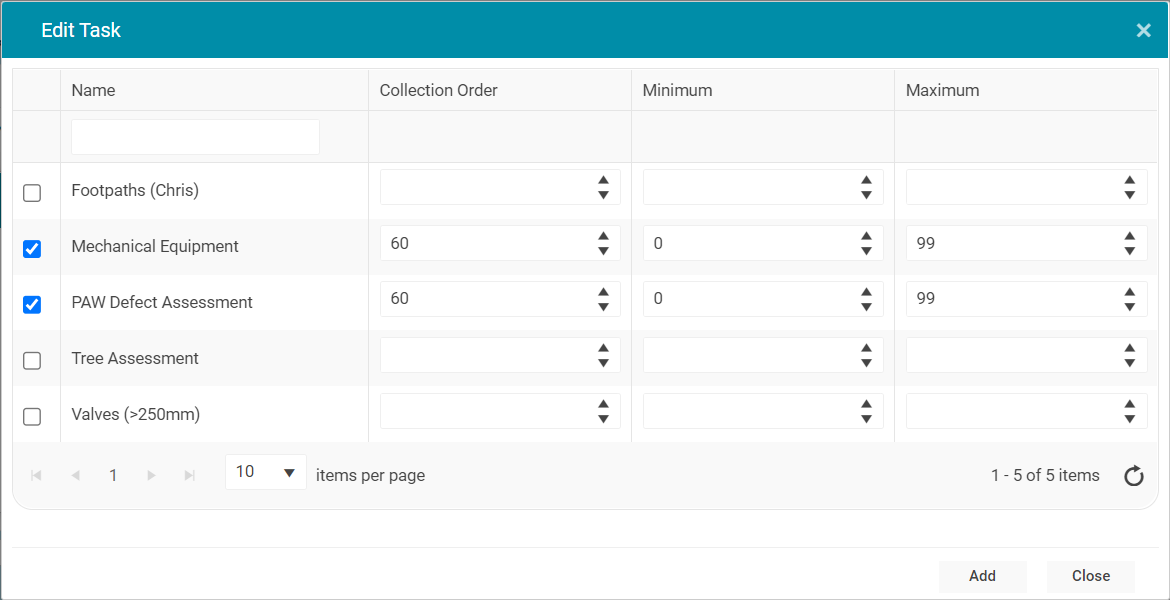Jump to the last page of results
Image resolution: width=1170 pixels, height=600 pixels.
pos(189,476)
